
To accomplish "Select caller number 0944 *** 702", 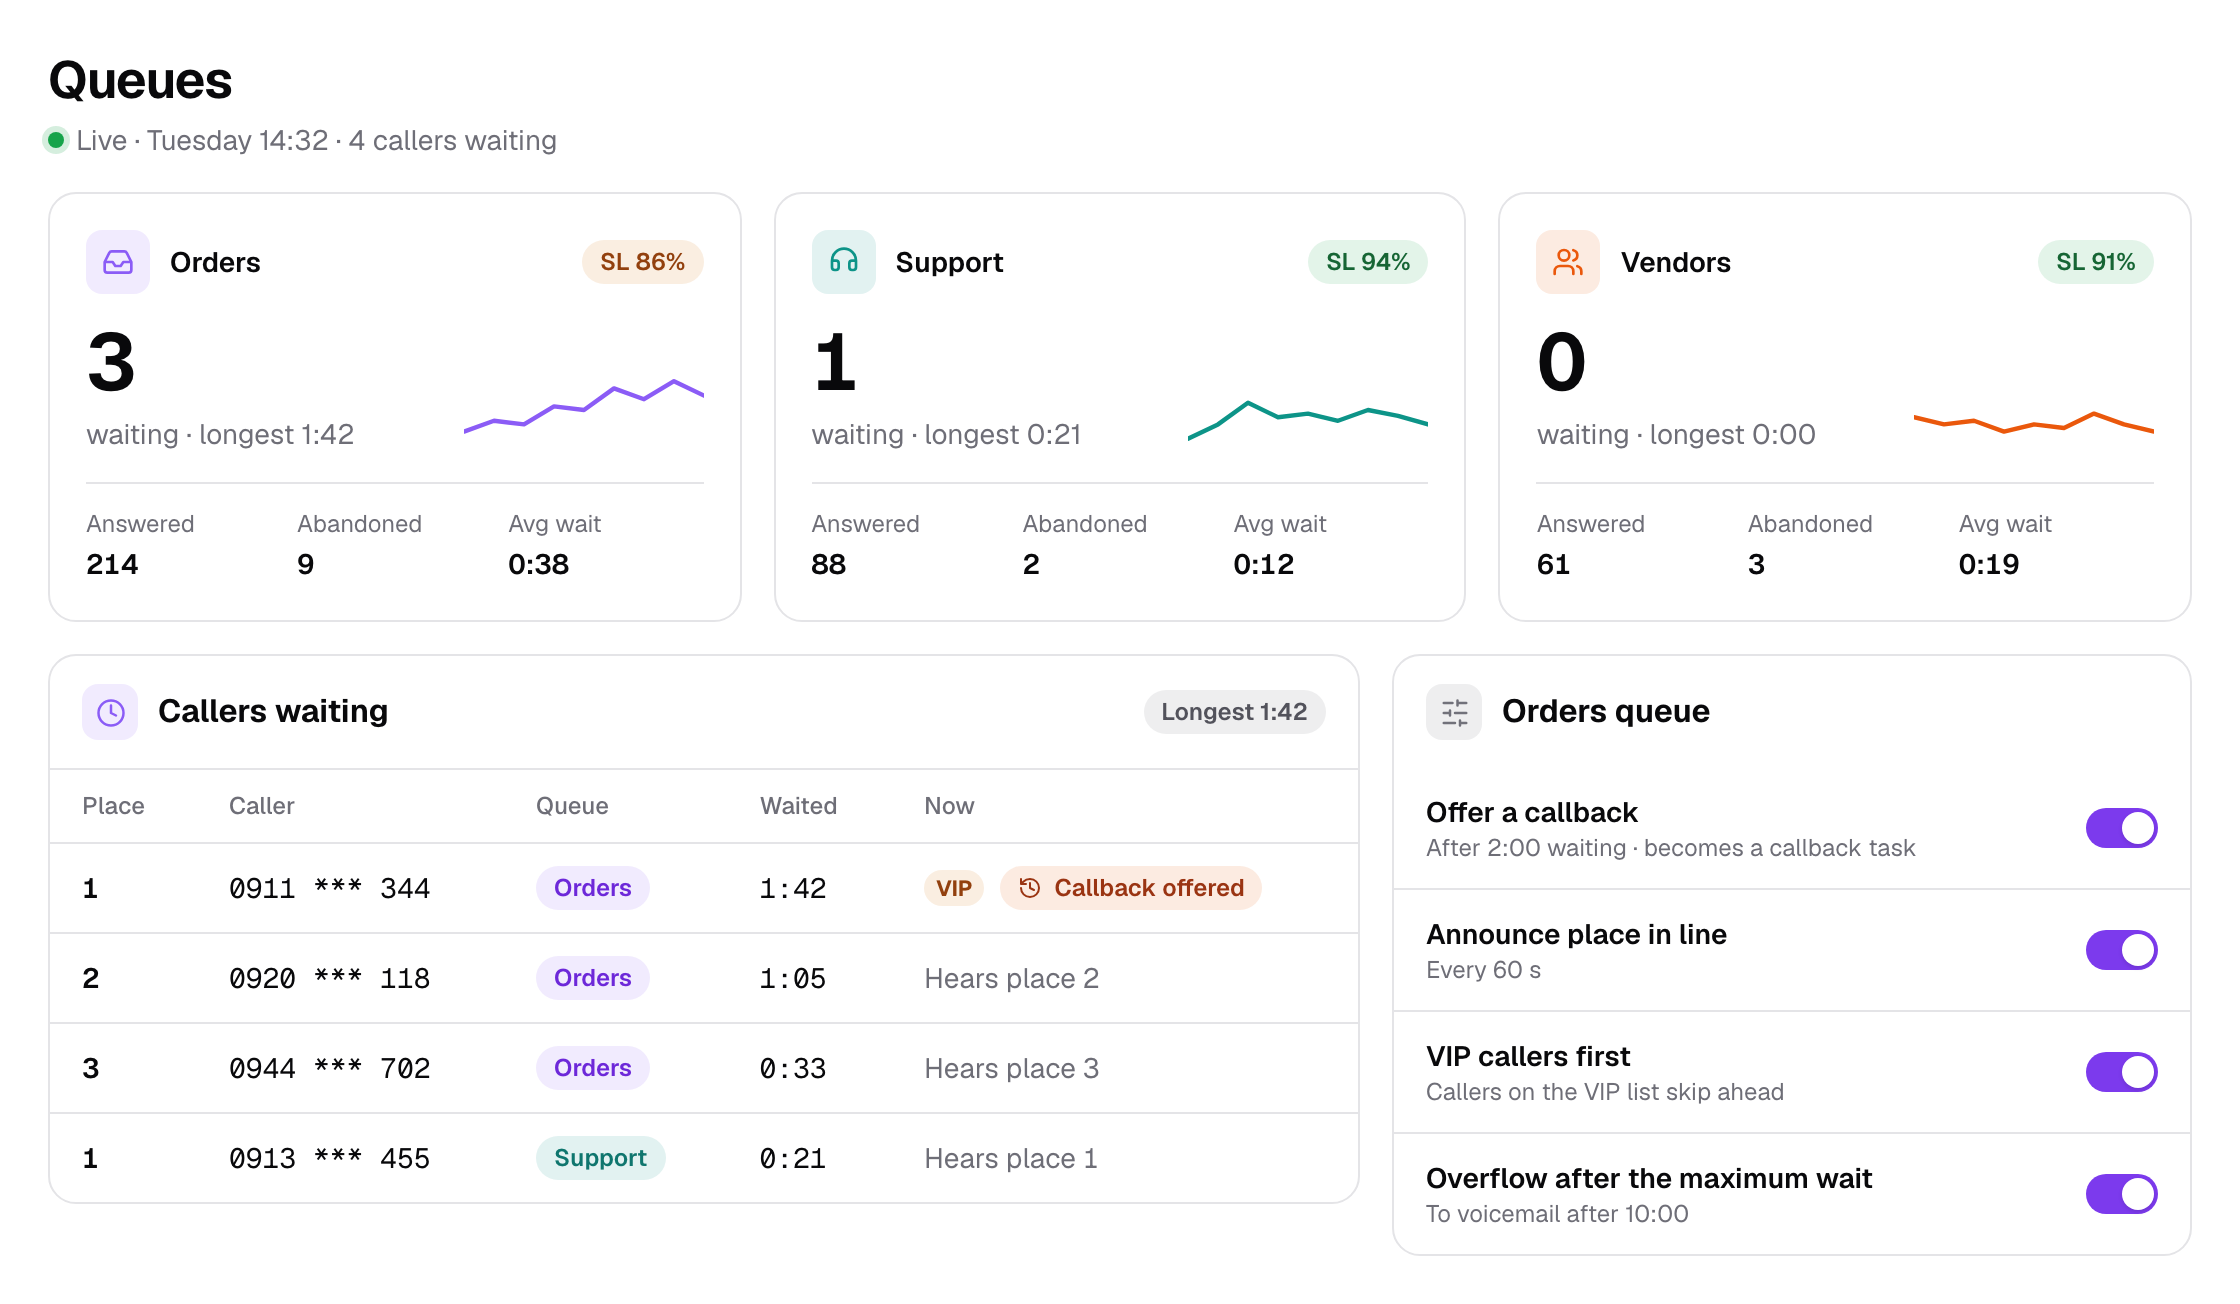I will click(x=329, y=1068).
